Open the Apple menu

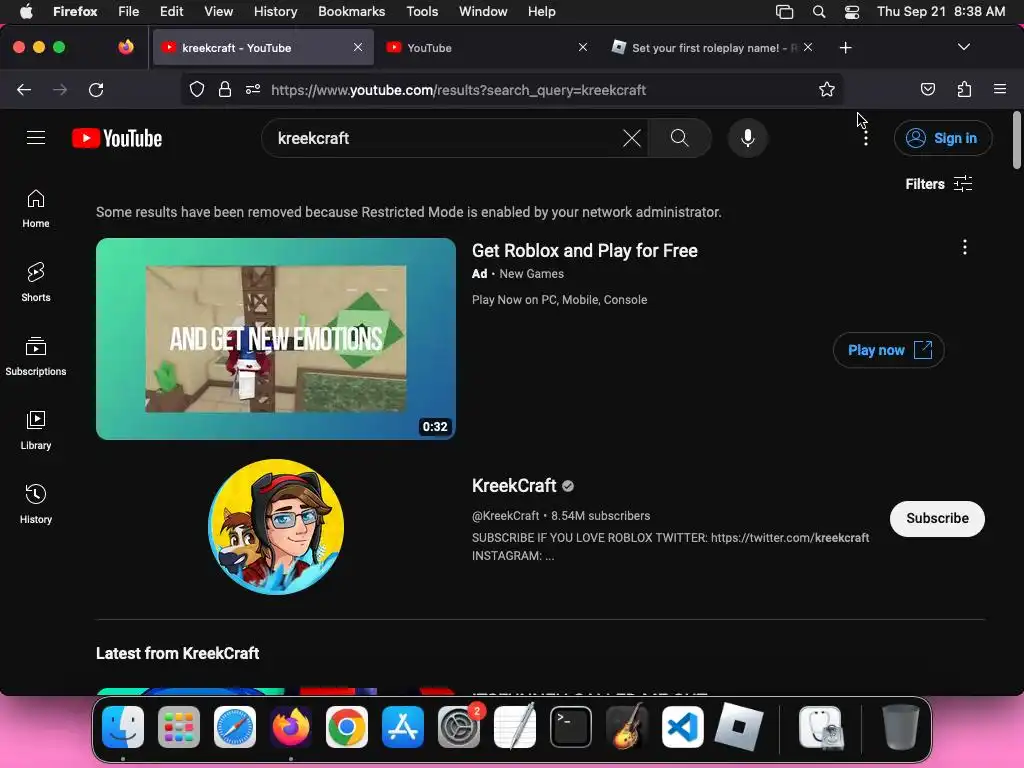pos(26,11)
